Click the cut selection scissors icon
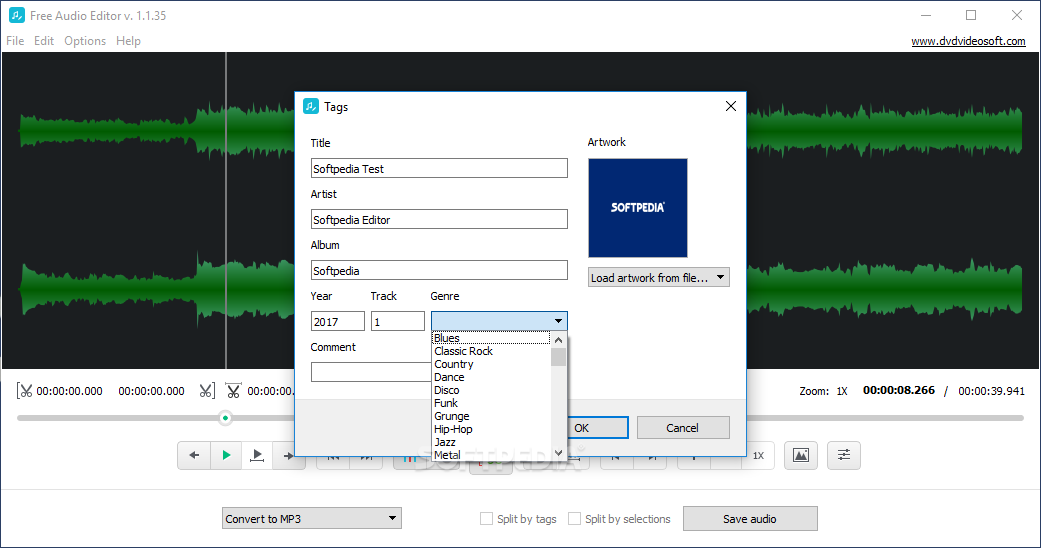The height and width of the screenshot is (548, 1041). 233,391
